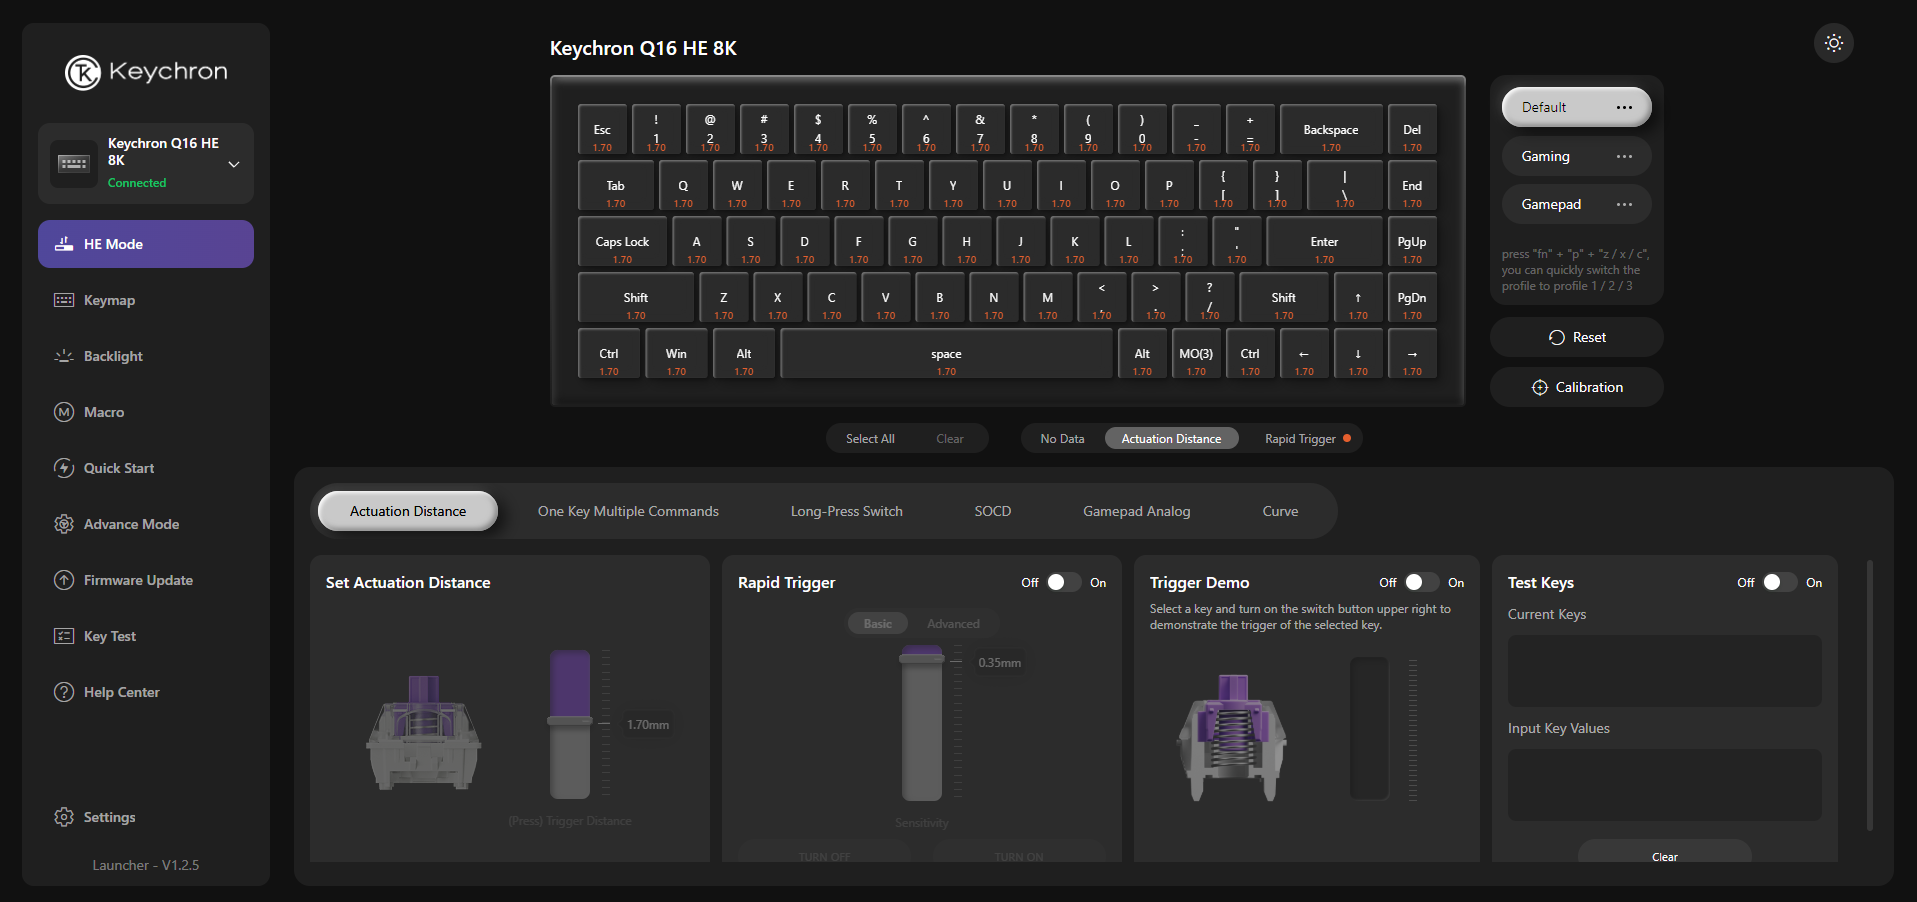Open Key Test via its sidebar icon
The width and height of the screenshot is (1917, 902).
point(64,636)
